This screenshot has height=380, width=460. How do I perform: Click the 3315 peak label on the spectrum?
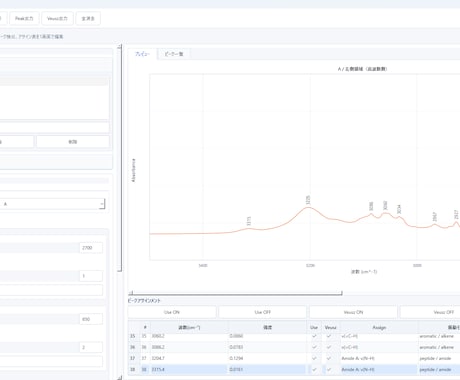(x=248, y=221)
